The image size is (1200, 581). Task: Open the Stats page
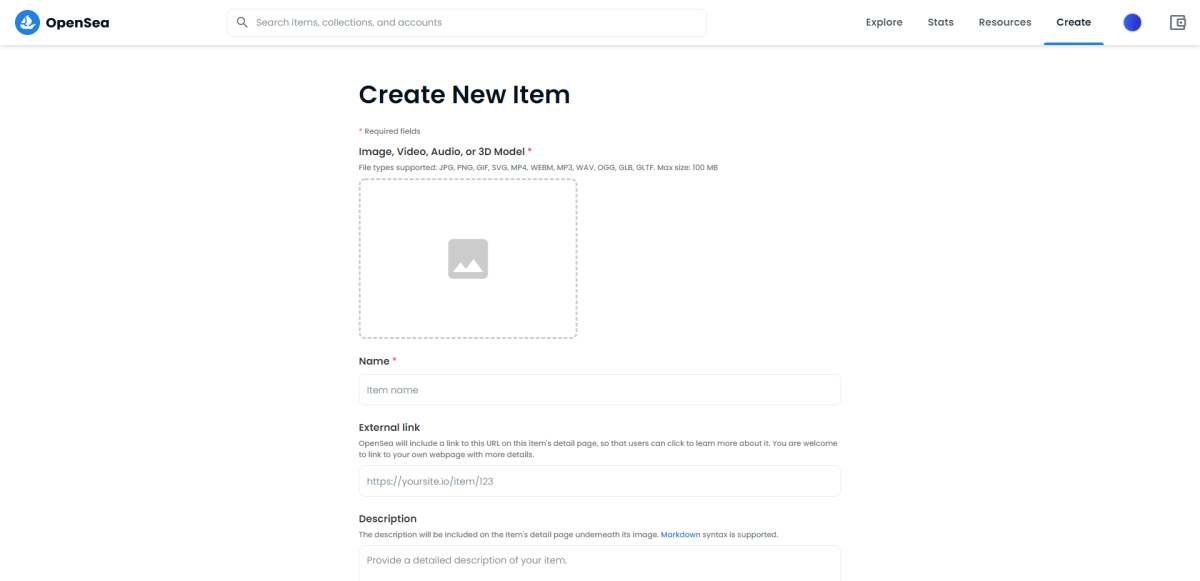pyautogui.click(x=940, y=21)
